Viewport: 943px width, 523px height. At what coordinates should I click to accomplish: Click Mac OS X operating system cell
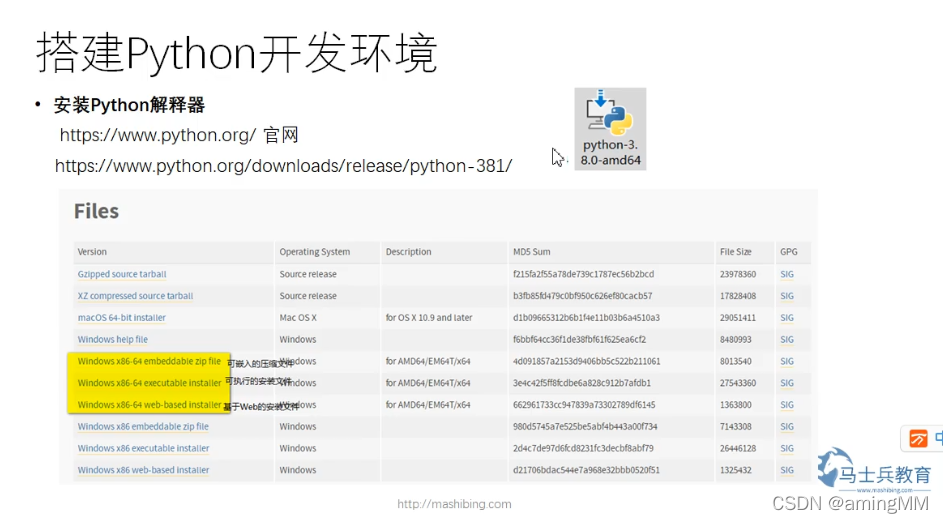[298, 317]
